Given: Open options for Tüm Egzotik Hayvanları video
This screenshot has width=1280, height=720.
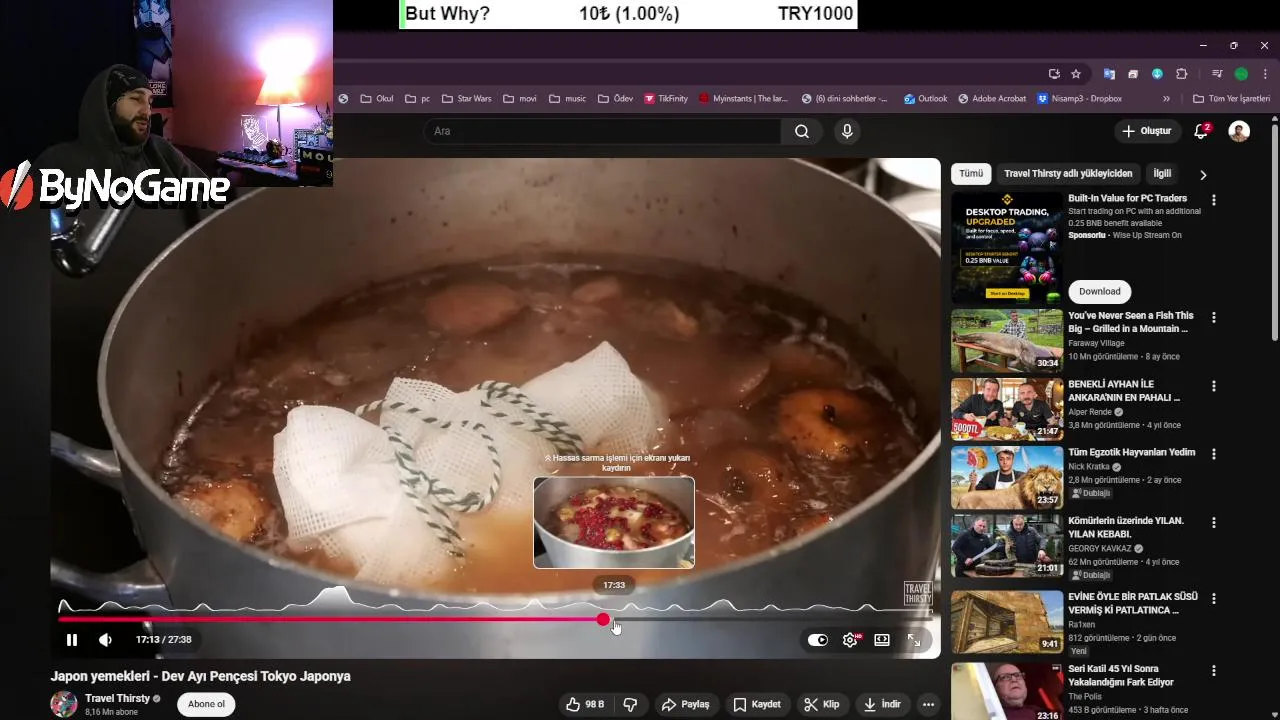Looking at the screenshot, I should (1214, 454).
